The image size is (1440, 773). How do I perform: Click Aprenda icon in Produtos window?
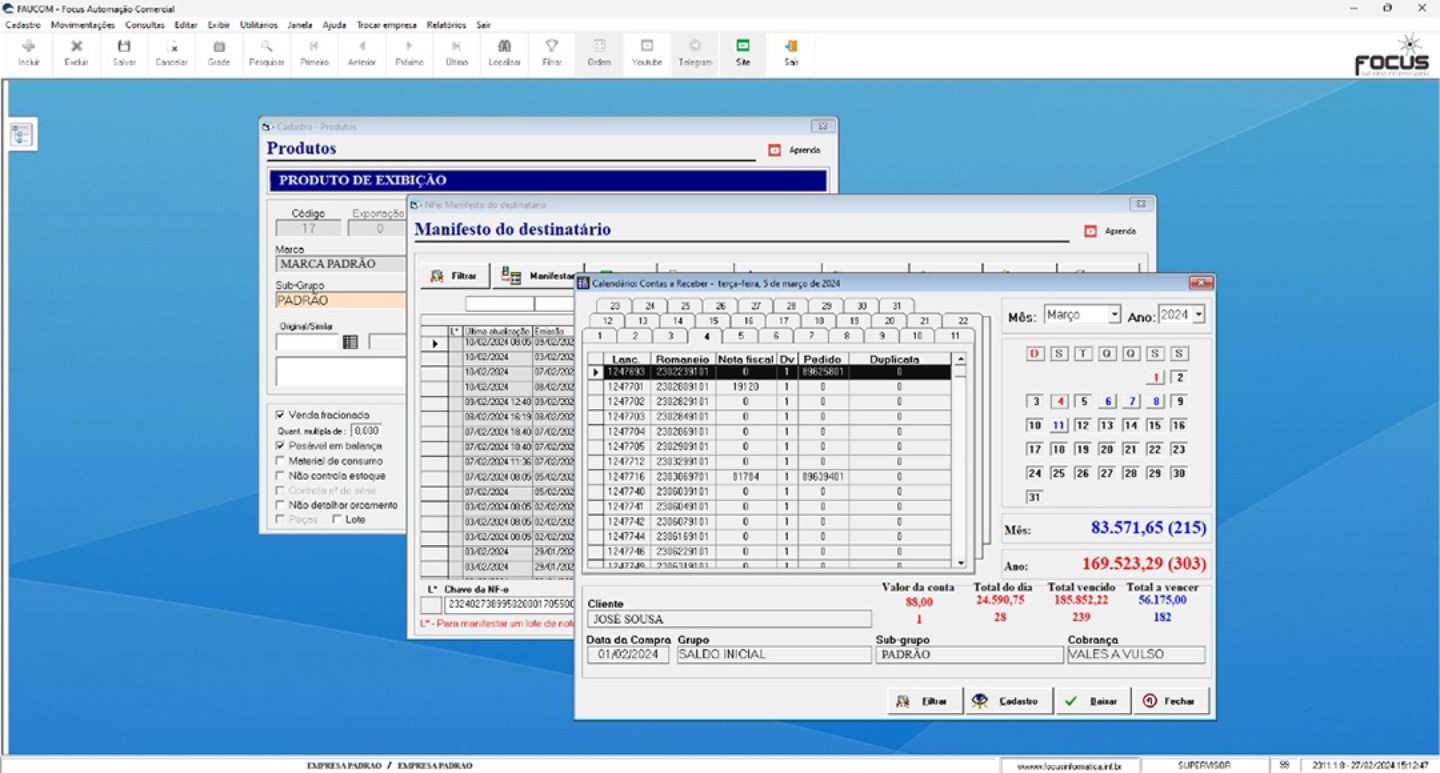click(775, 150)
